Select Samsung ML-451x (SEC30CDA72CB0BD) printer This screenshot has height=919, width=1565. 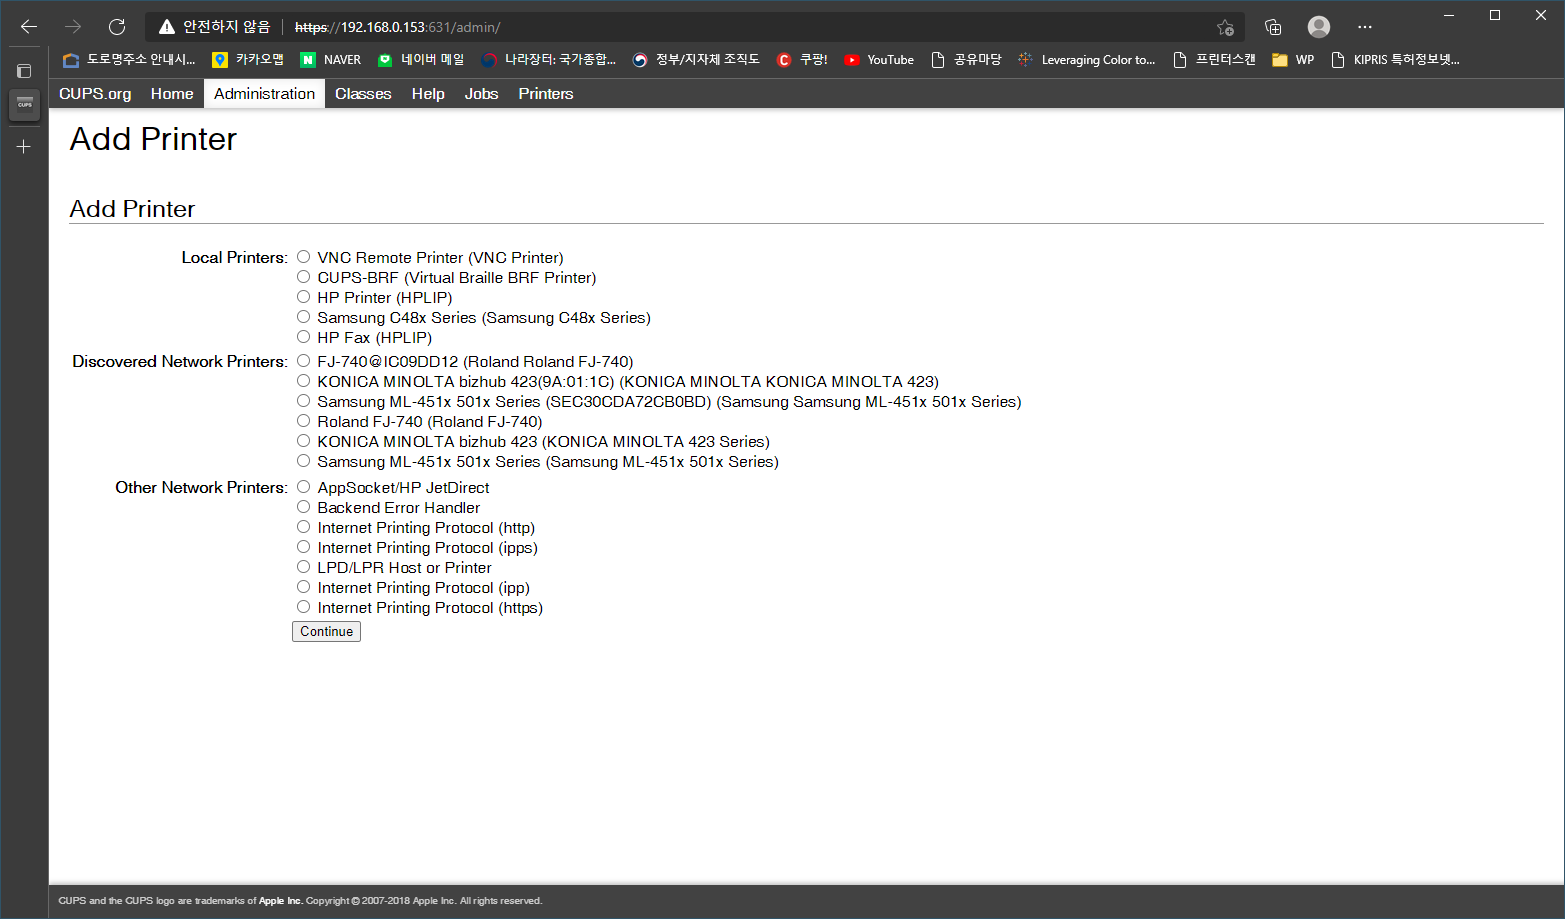click(x=303, y=401)
